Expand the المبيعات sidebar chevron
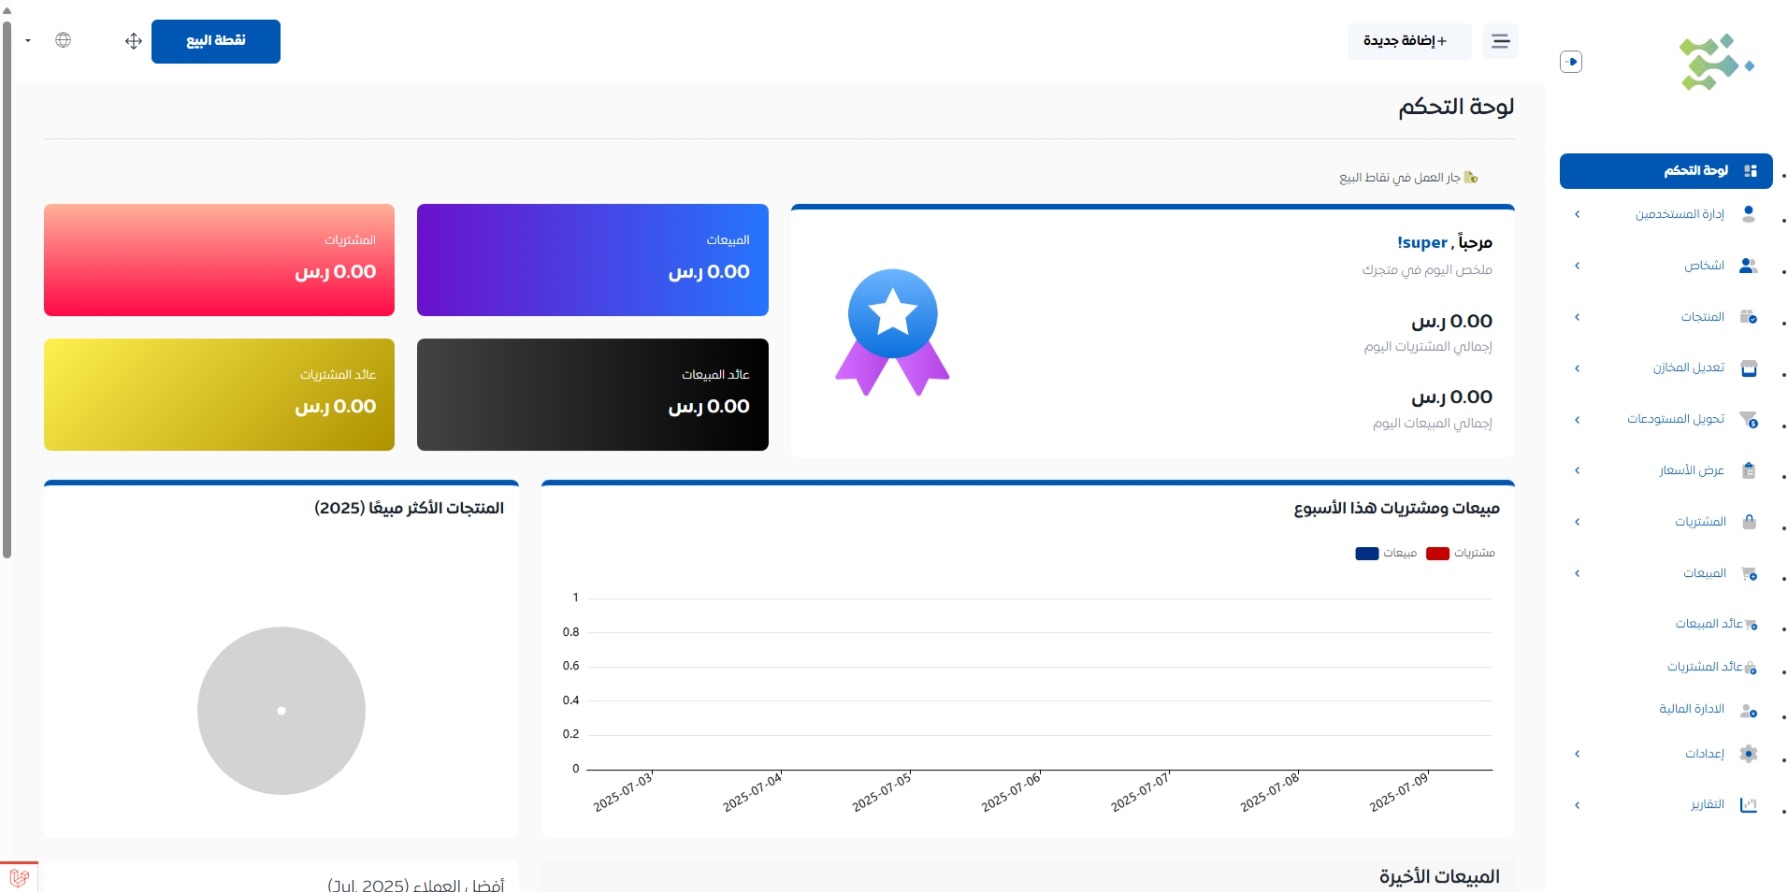 [x=1577, y=573]
